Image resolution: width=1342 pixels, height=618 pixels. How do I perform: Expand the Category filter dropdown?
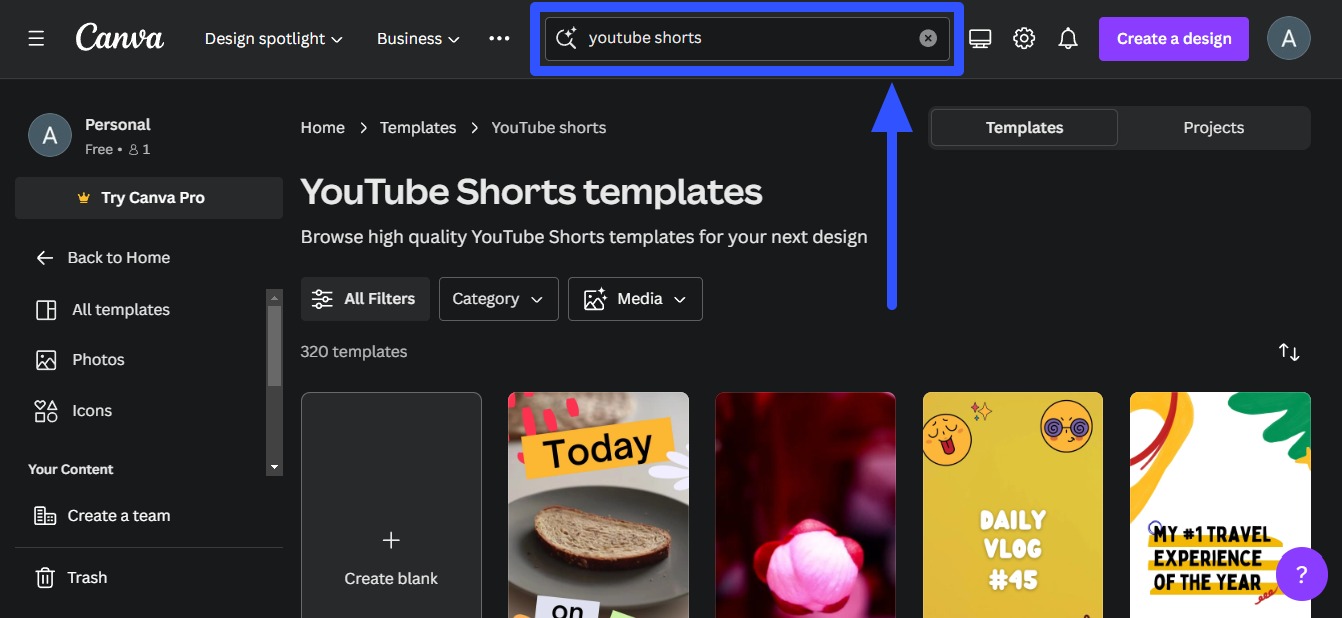(x=498, y=298)
